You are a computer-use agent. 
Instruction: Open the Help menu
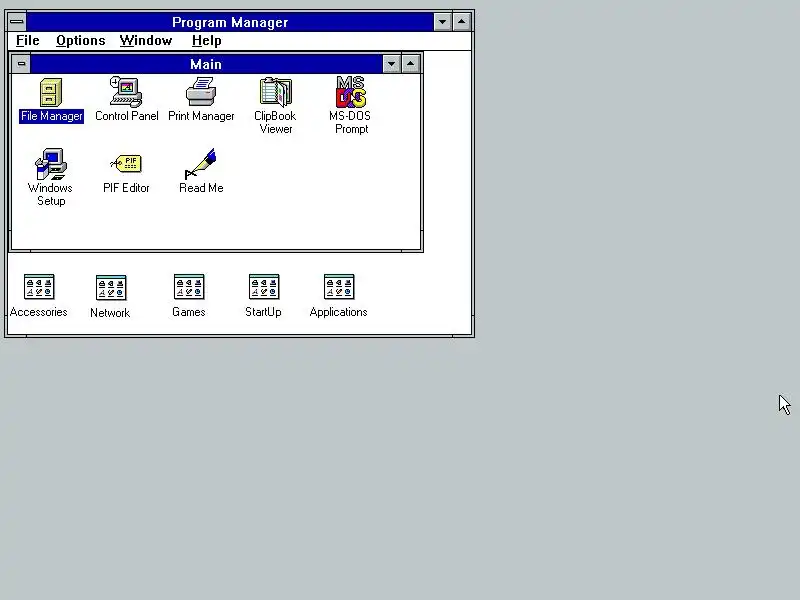[207, 41]
